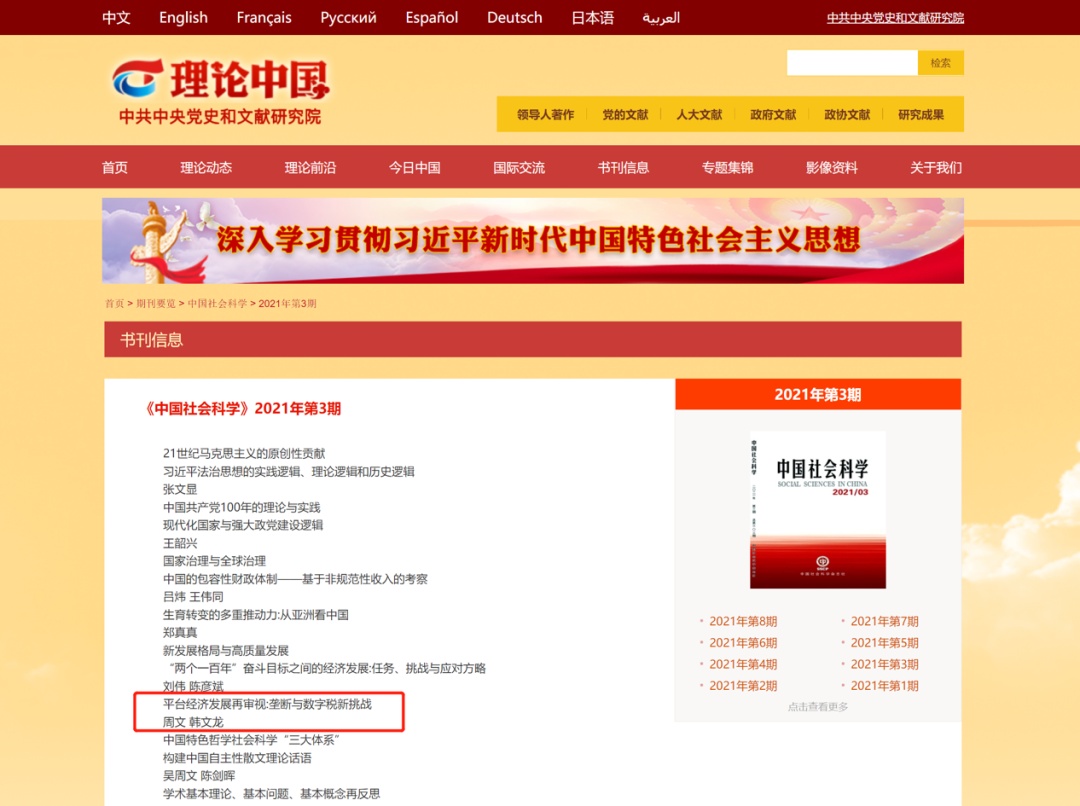Image resolution: width=1080 pixels, height=806 pixels.
Task: Open issue 2021年第8期
Action: point(743,621)
